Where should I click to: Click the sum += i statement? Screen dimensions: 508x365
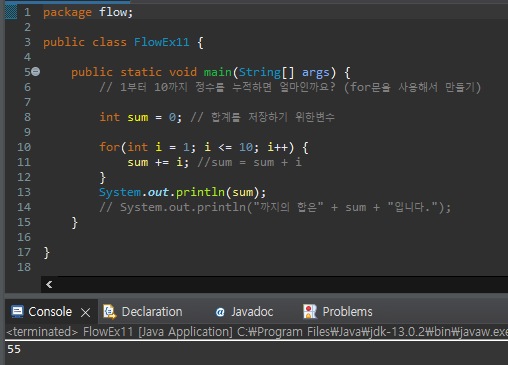(158, 162)
